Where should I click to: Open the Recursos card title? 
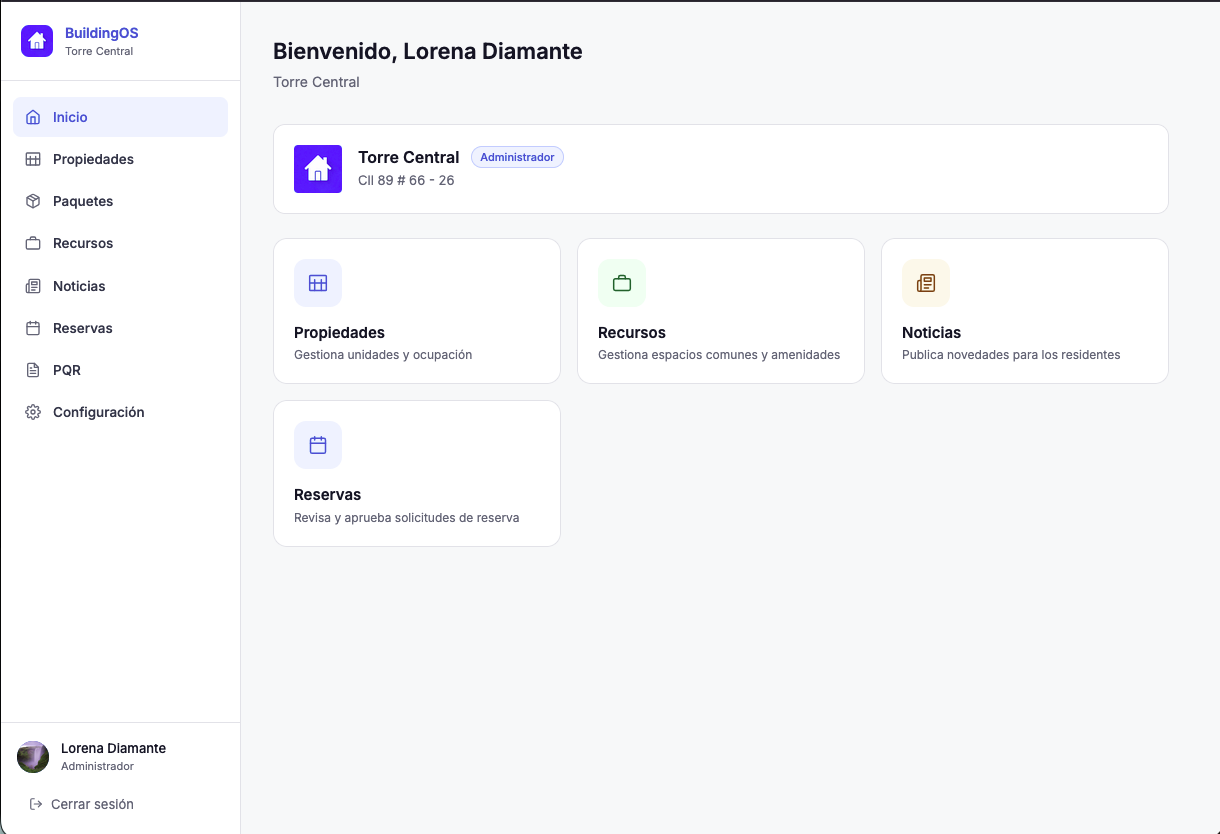click(x=632, y=333)
